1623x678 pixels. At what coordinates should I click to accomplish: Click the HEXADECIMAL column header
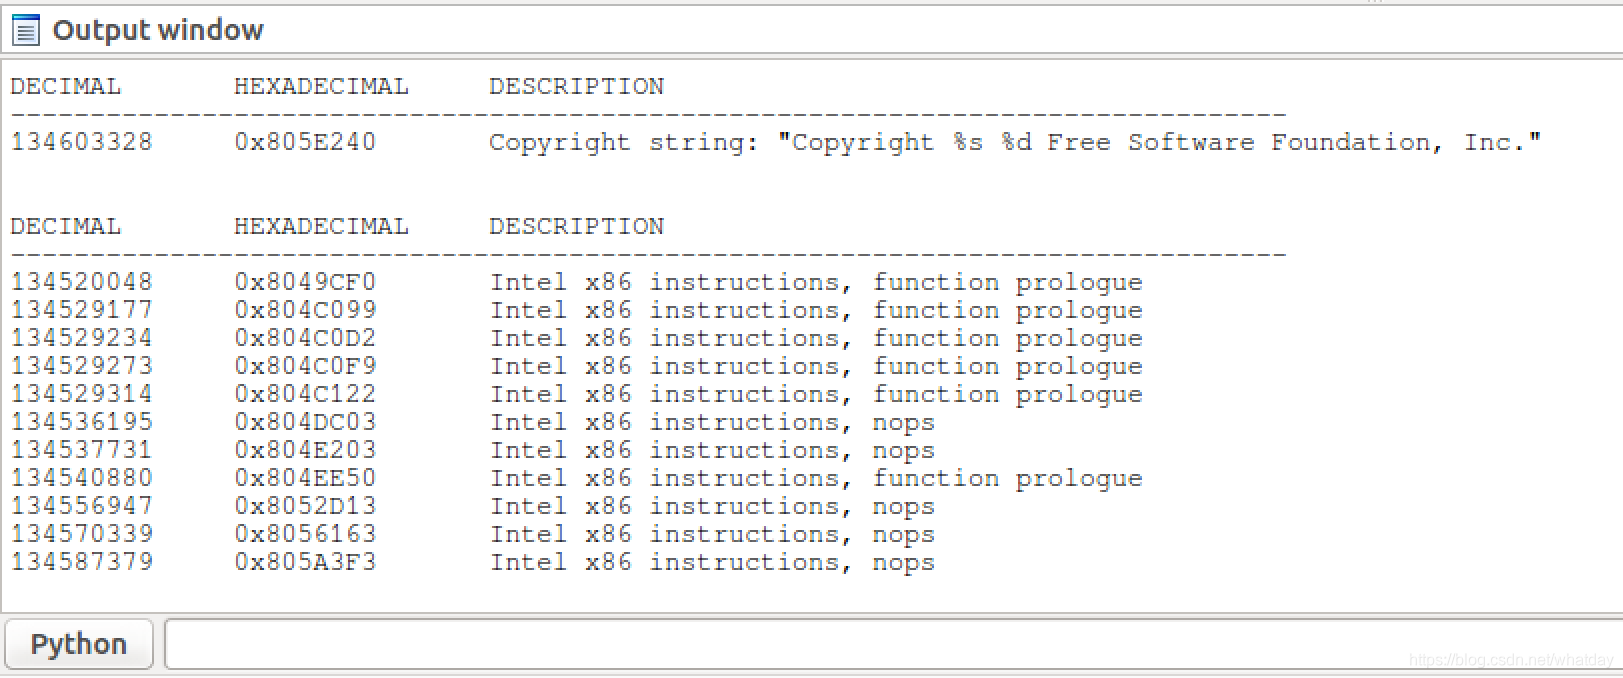pyautogui.click(x=322, y=86)
